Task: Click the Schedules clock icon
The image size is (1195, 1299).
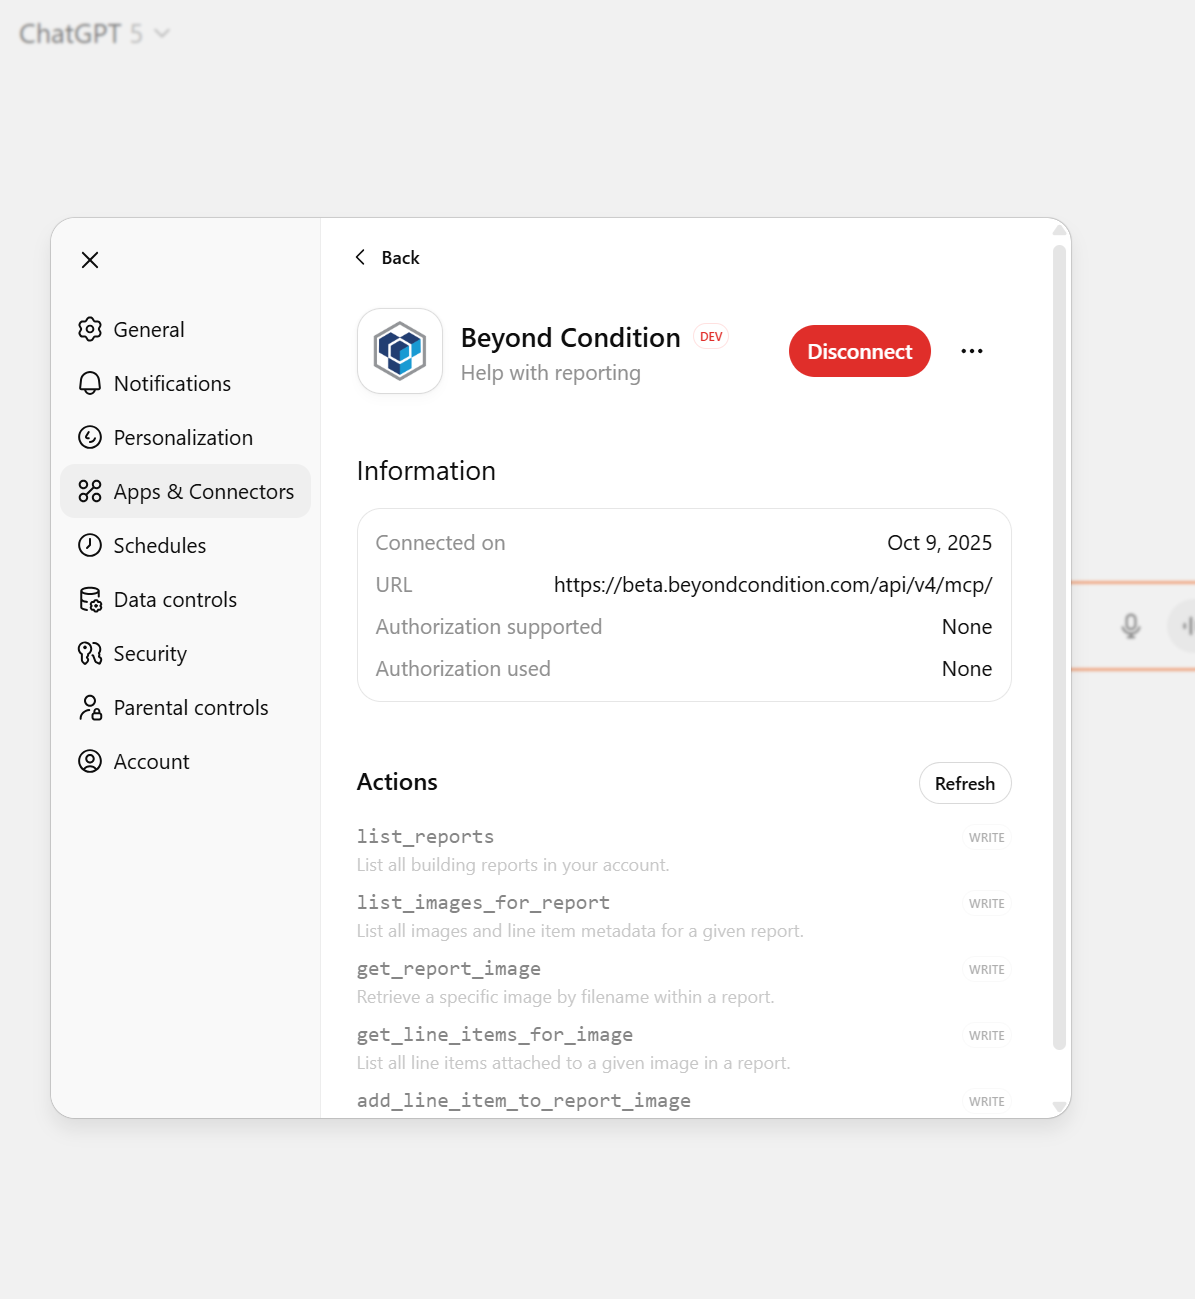Action: [x=90, y=545]
